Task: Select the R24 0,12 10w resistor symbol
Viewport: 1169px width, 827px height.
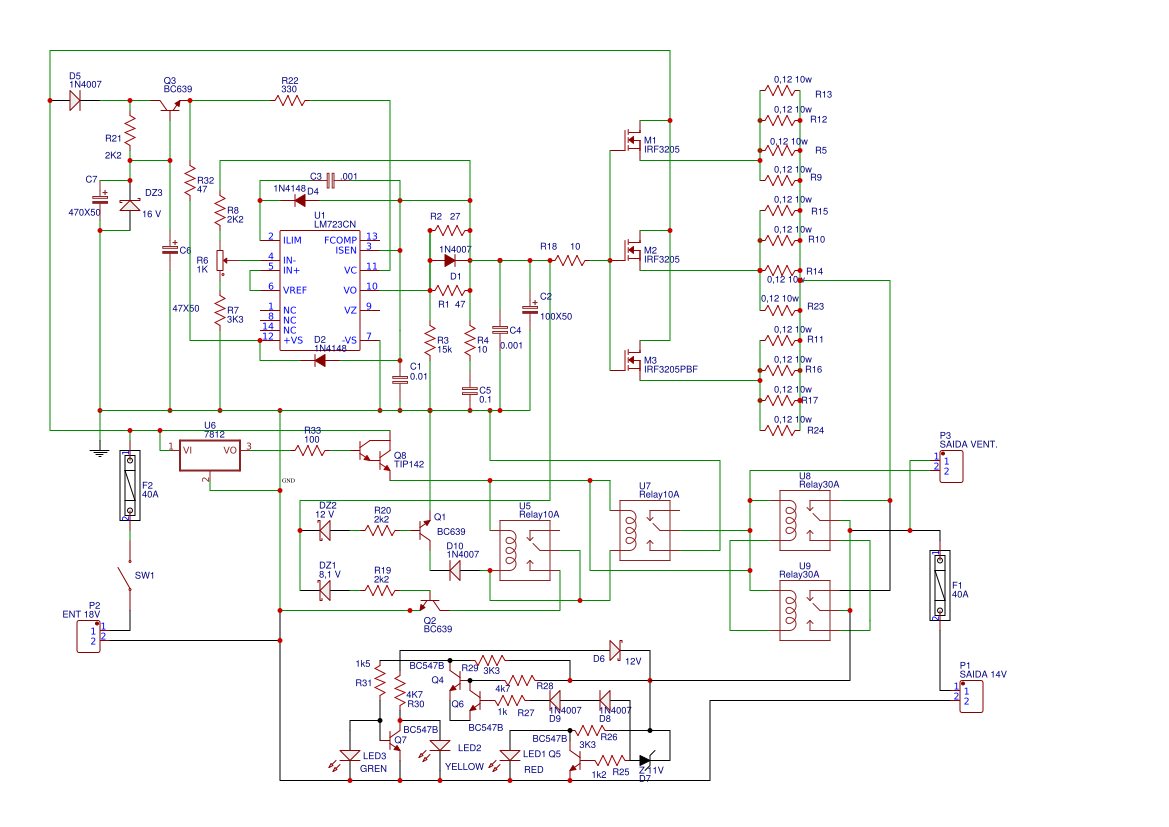Action: pyautogui.click(x=780, y=430)
